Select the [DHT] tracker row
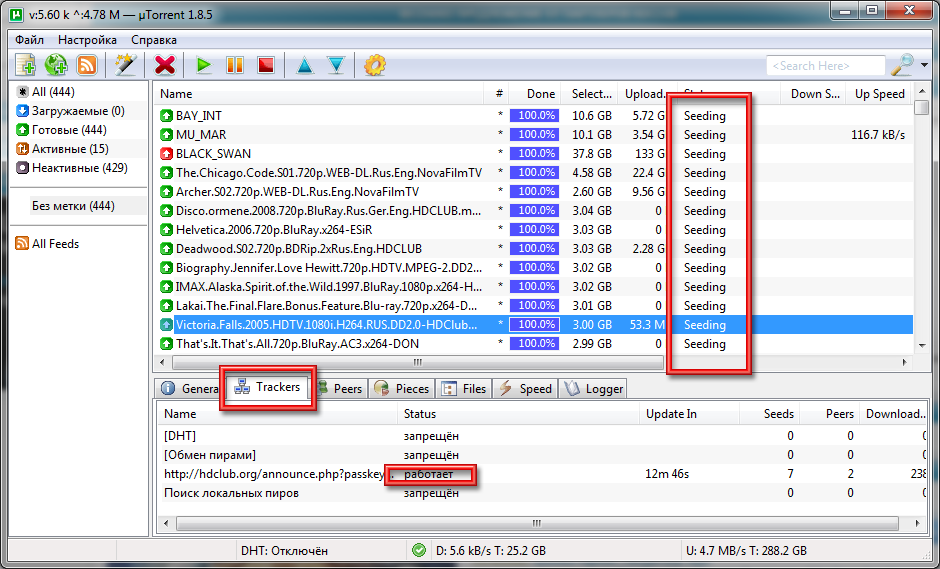 pyautogui.click(x=543, y=436)
